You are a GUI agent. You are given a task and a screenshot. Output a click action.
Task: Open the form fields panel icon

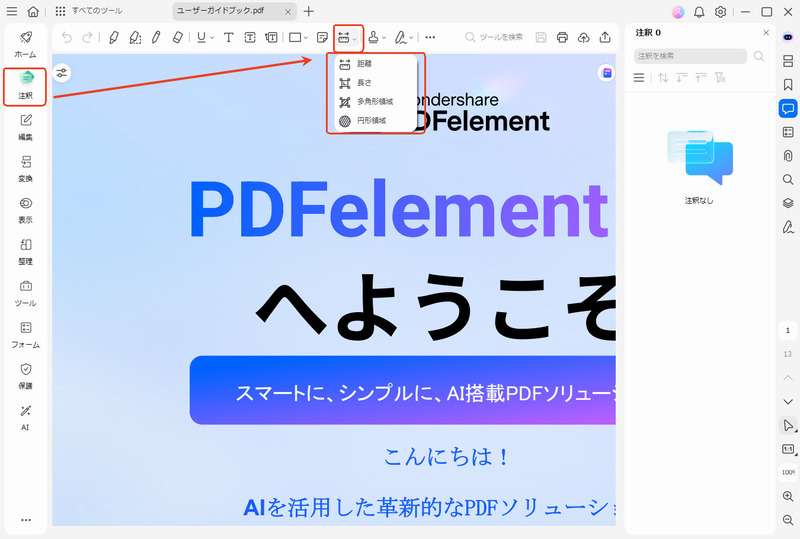(788, 132)
